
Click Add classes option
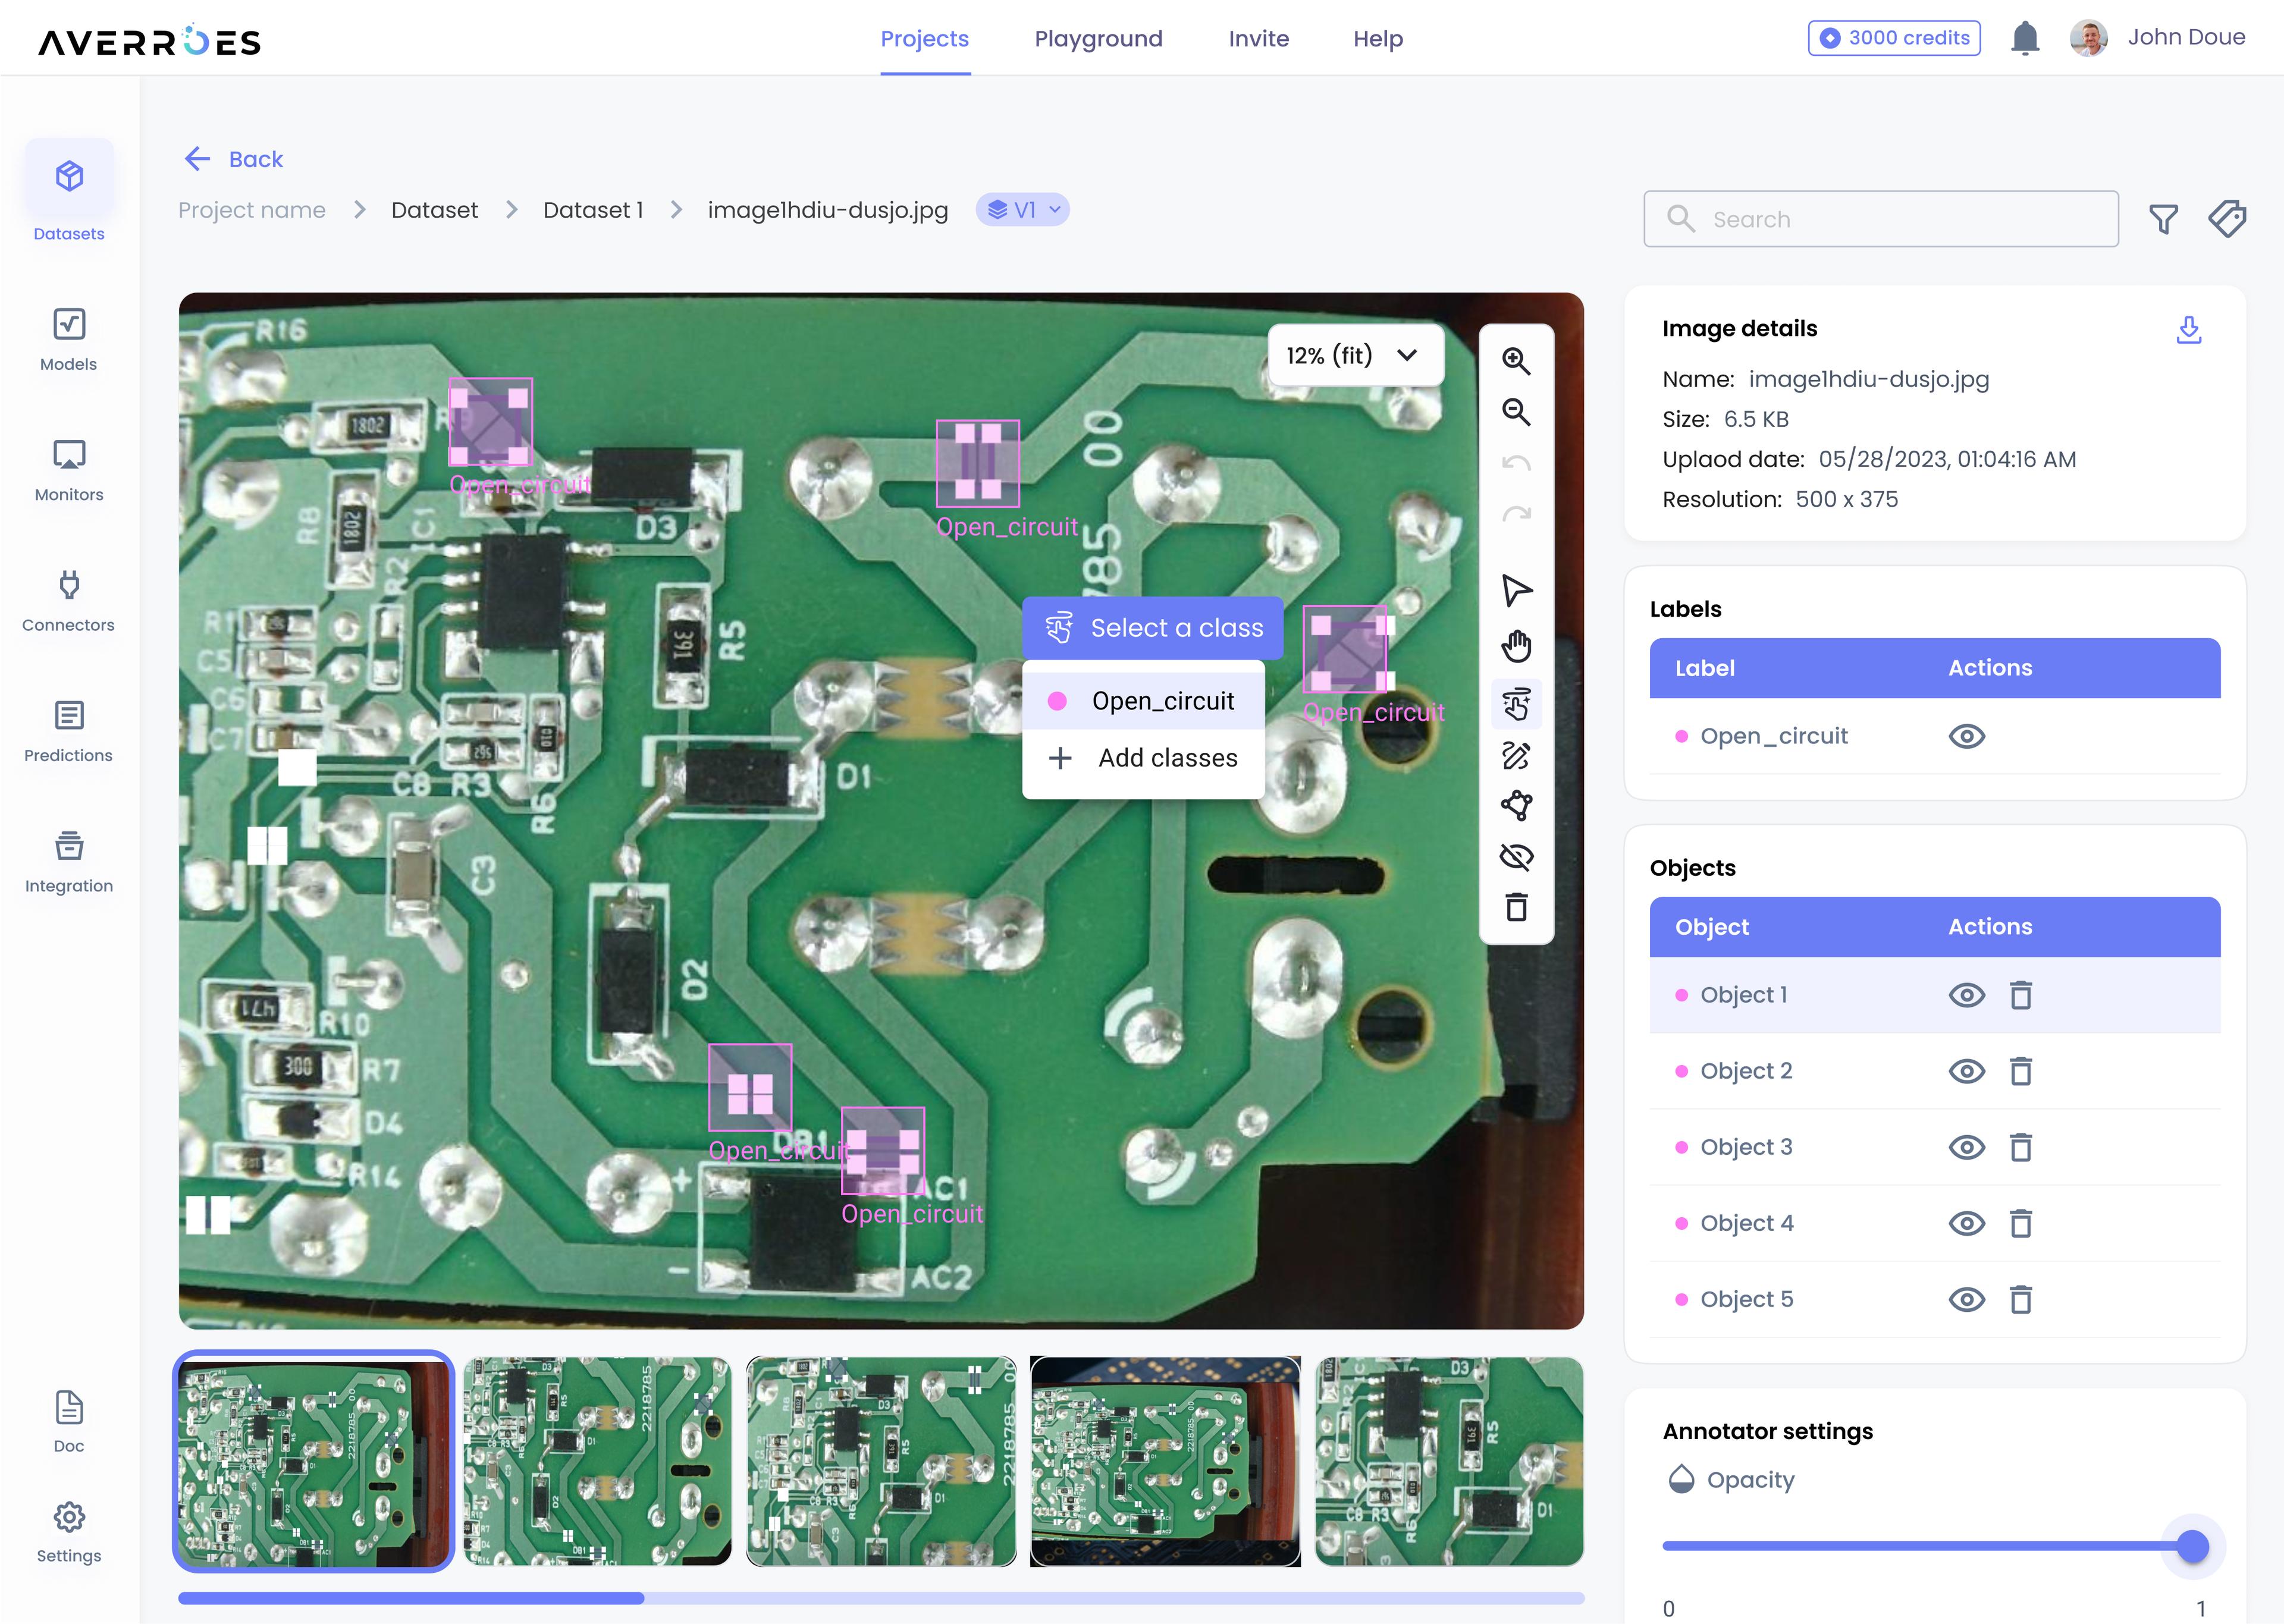[1166, 758]
